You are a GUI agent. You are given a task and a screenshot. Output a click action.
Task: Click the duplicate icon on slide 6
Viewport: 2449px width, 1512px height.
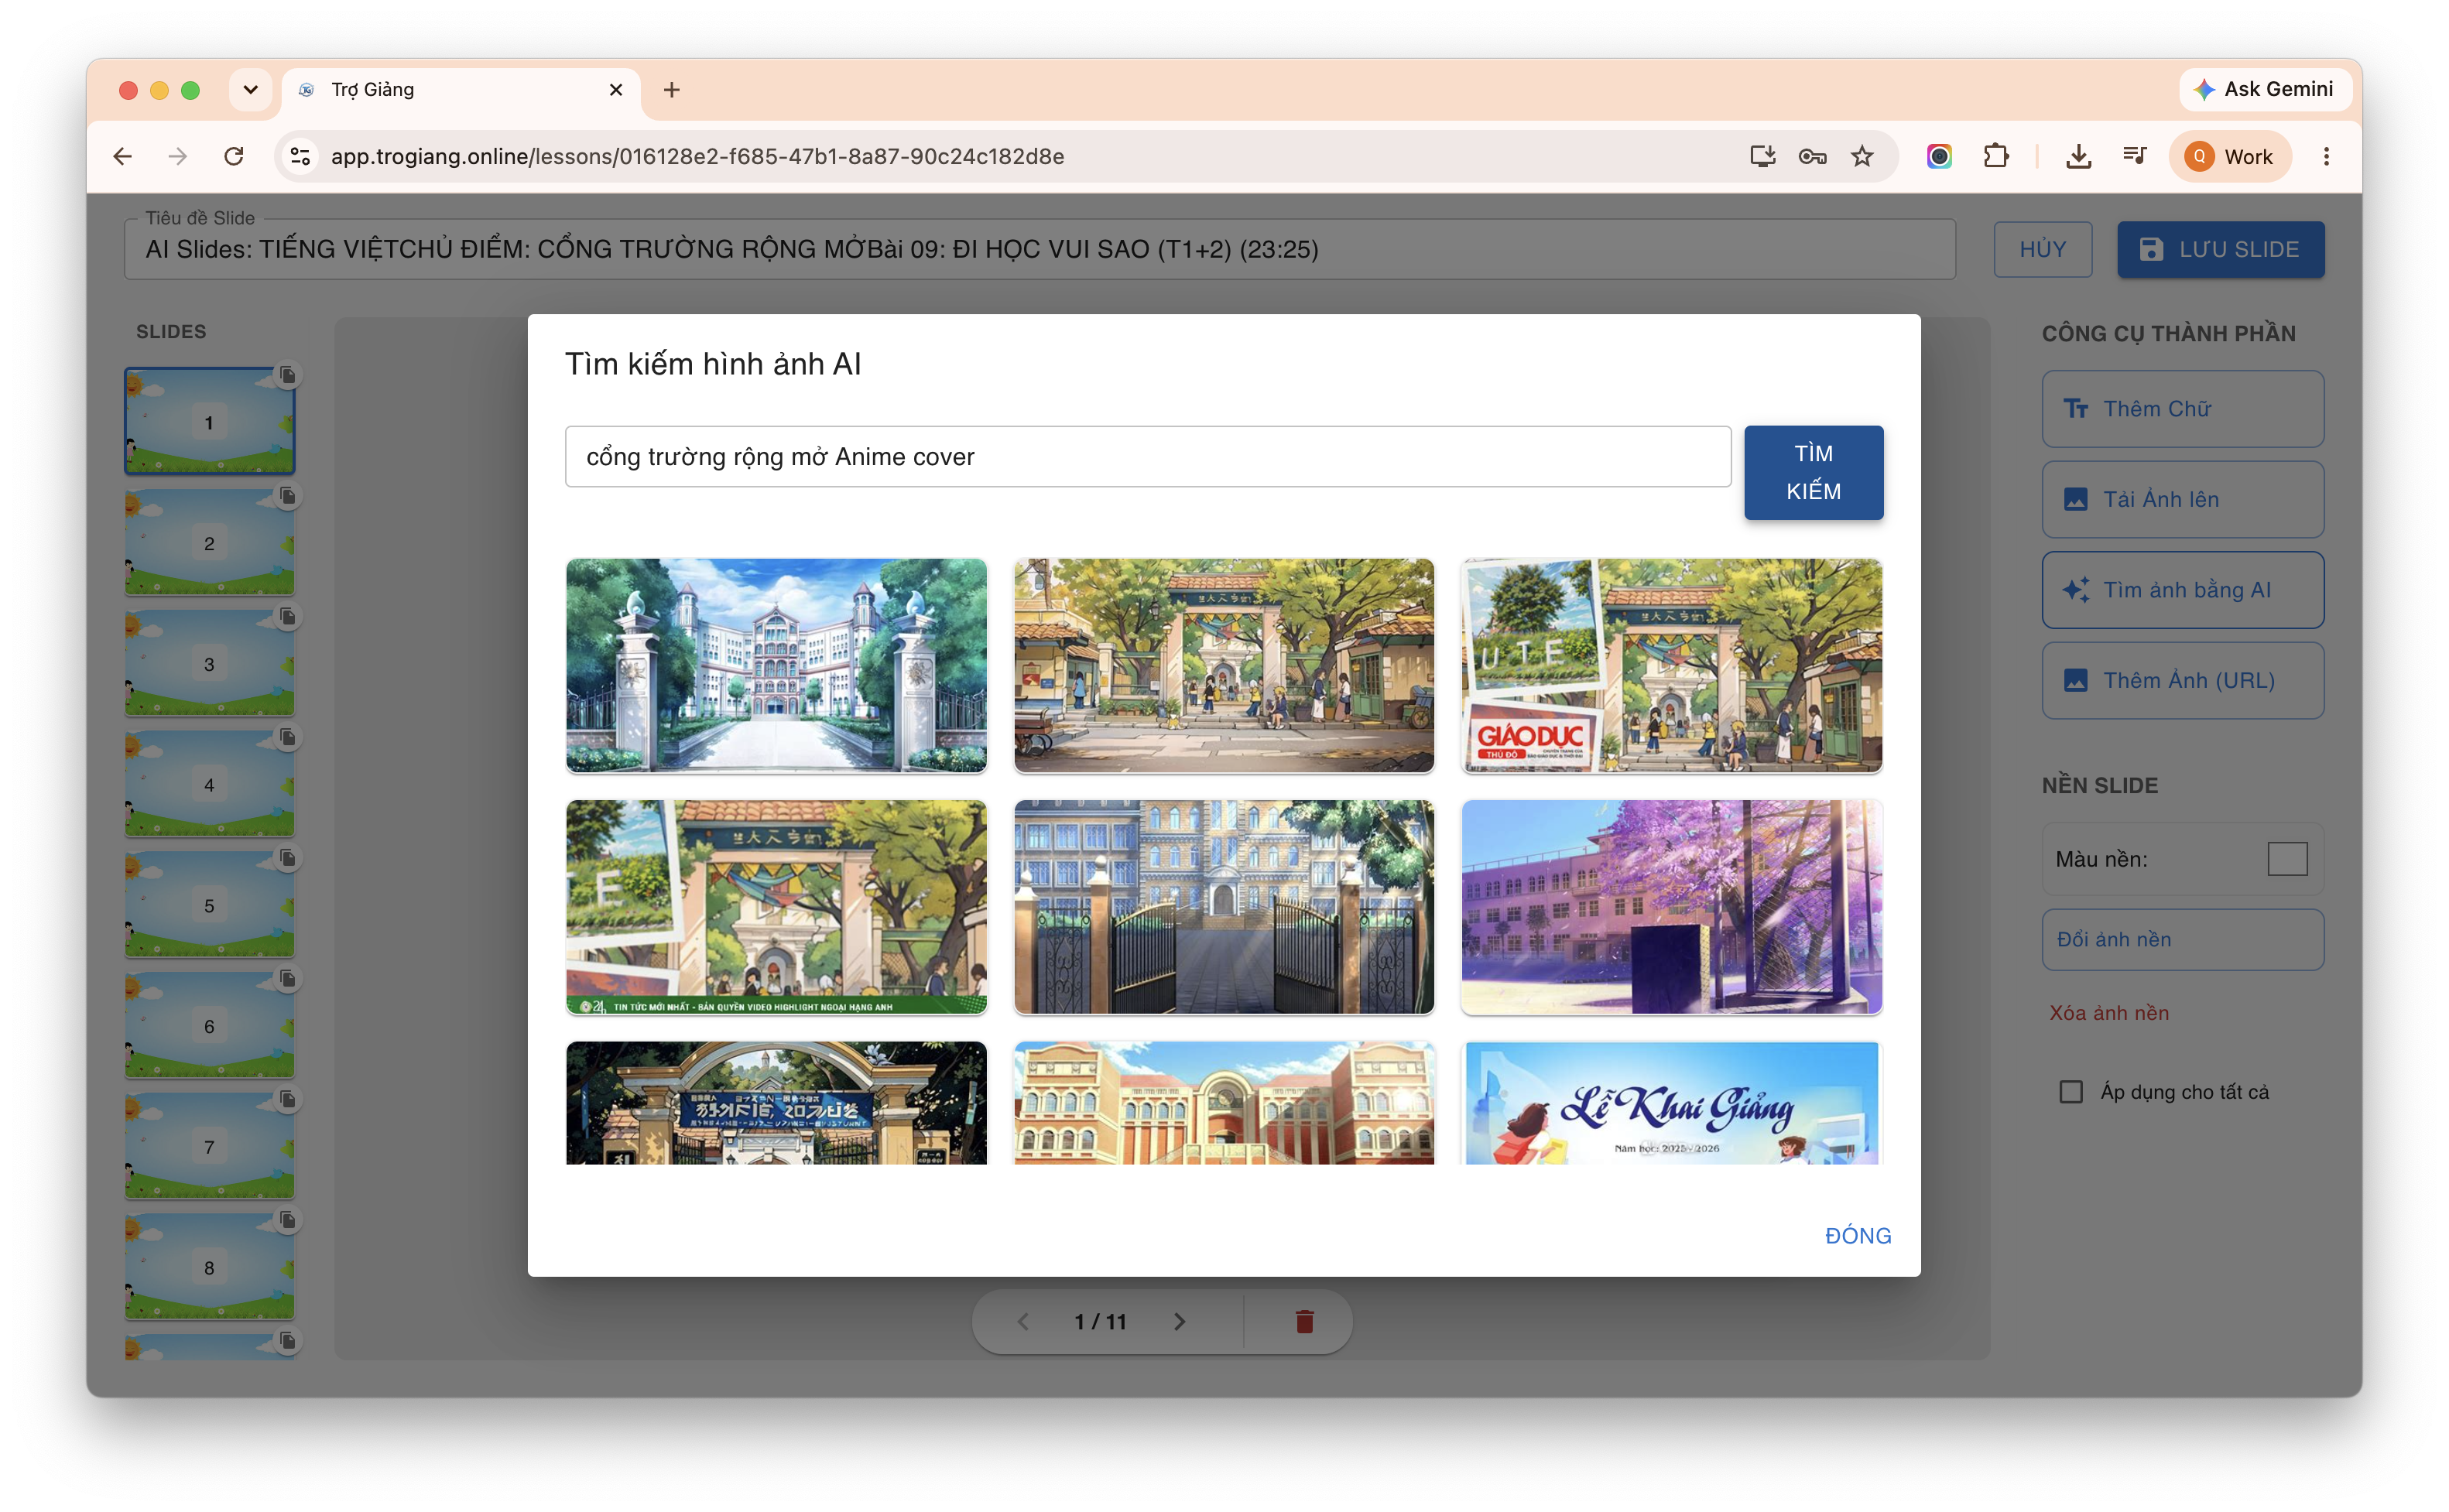287,979
